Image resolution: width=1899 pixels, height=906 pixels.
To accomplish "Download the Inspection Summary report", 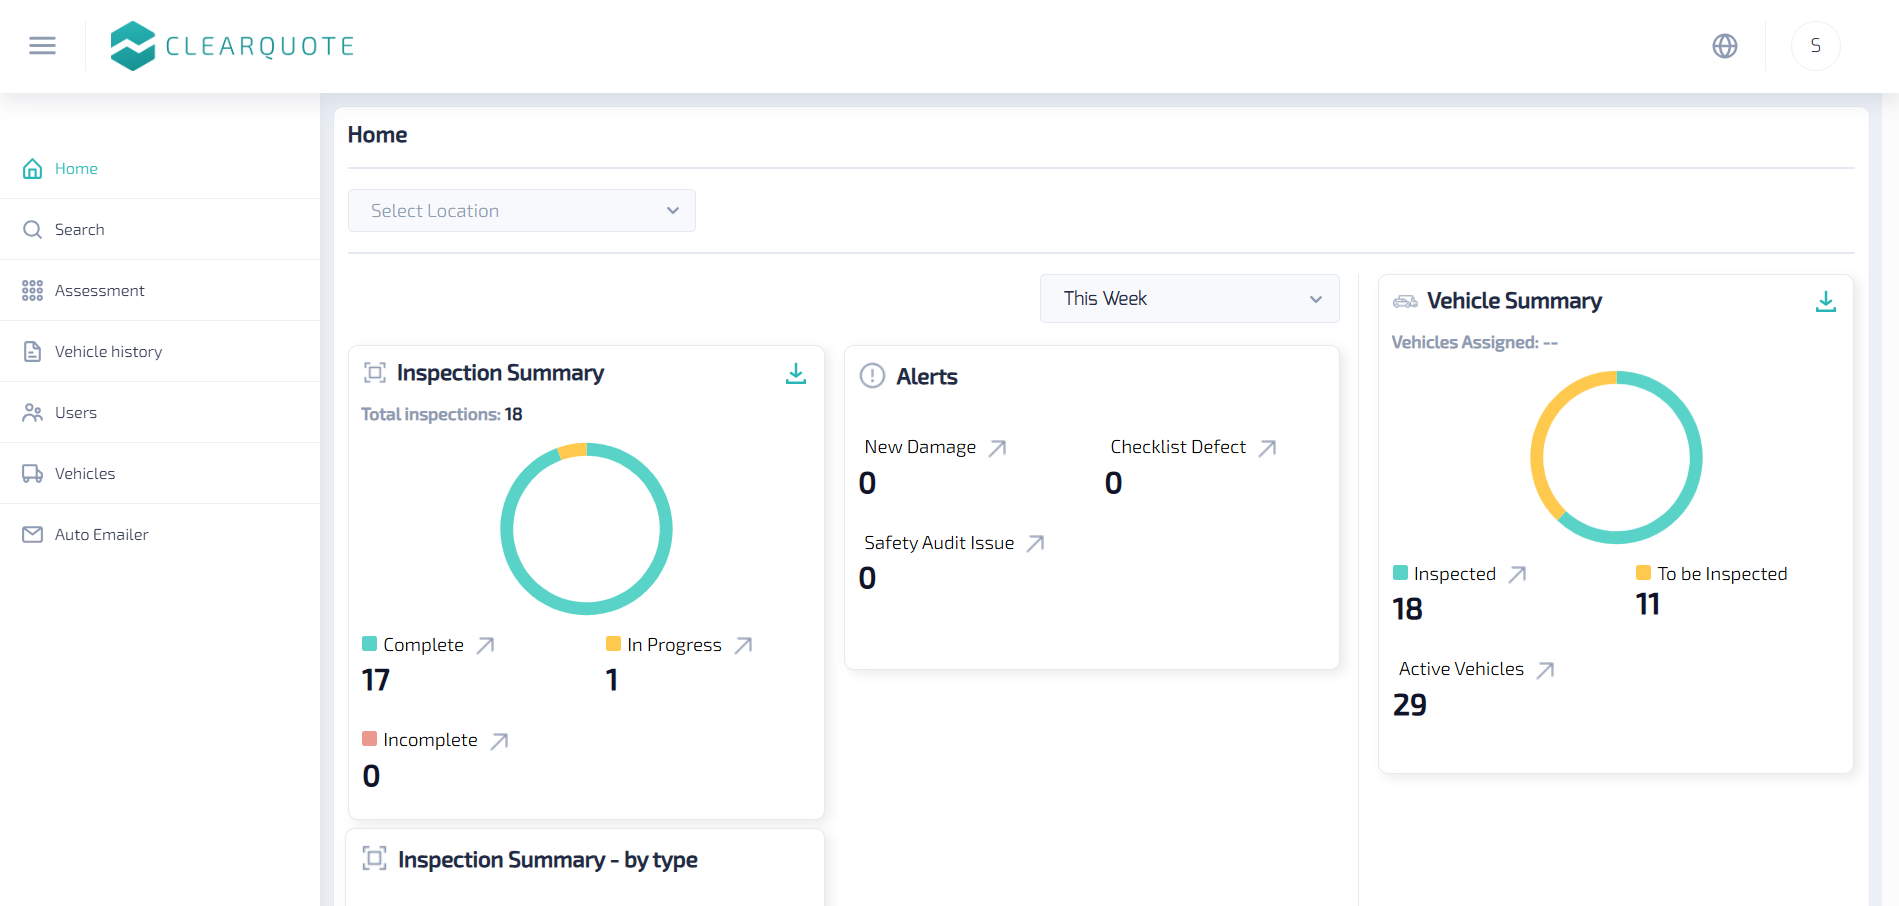I will point(796,372).
